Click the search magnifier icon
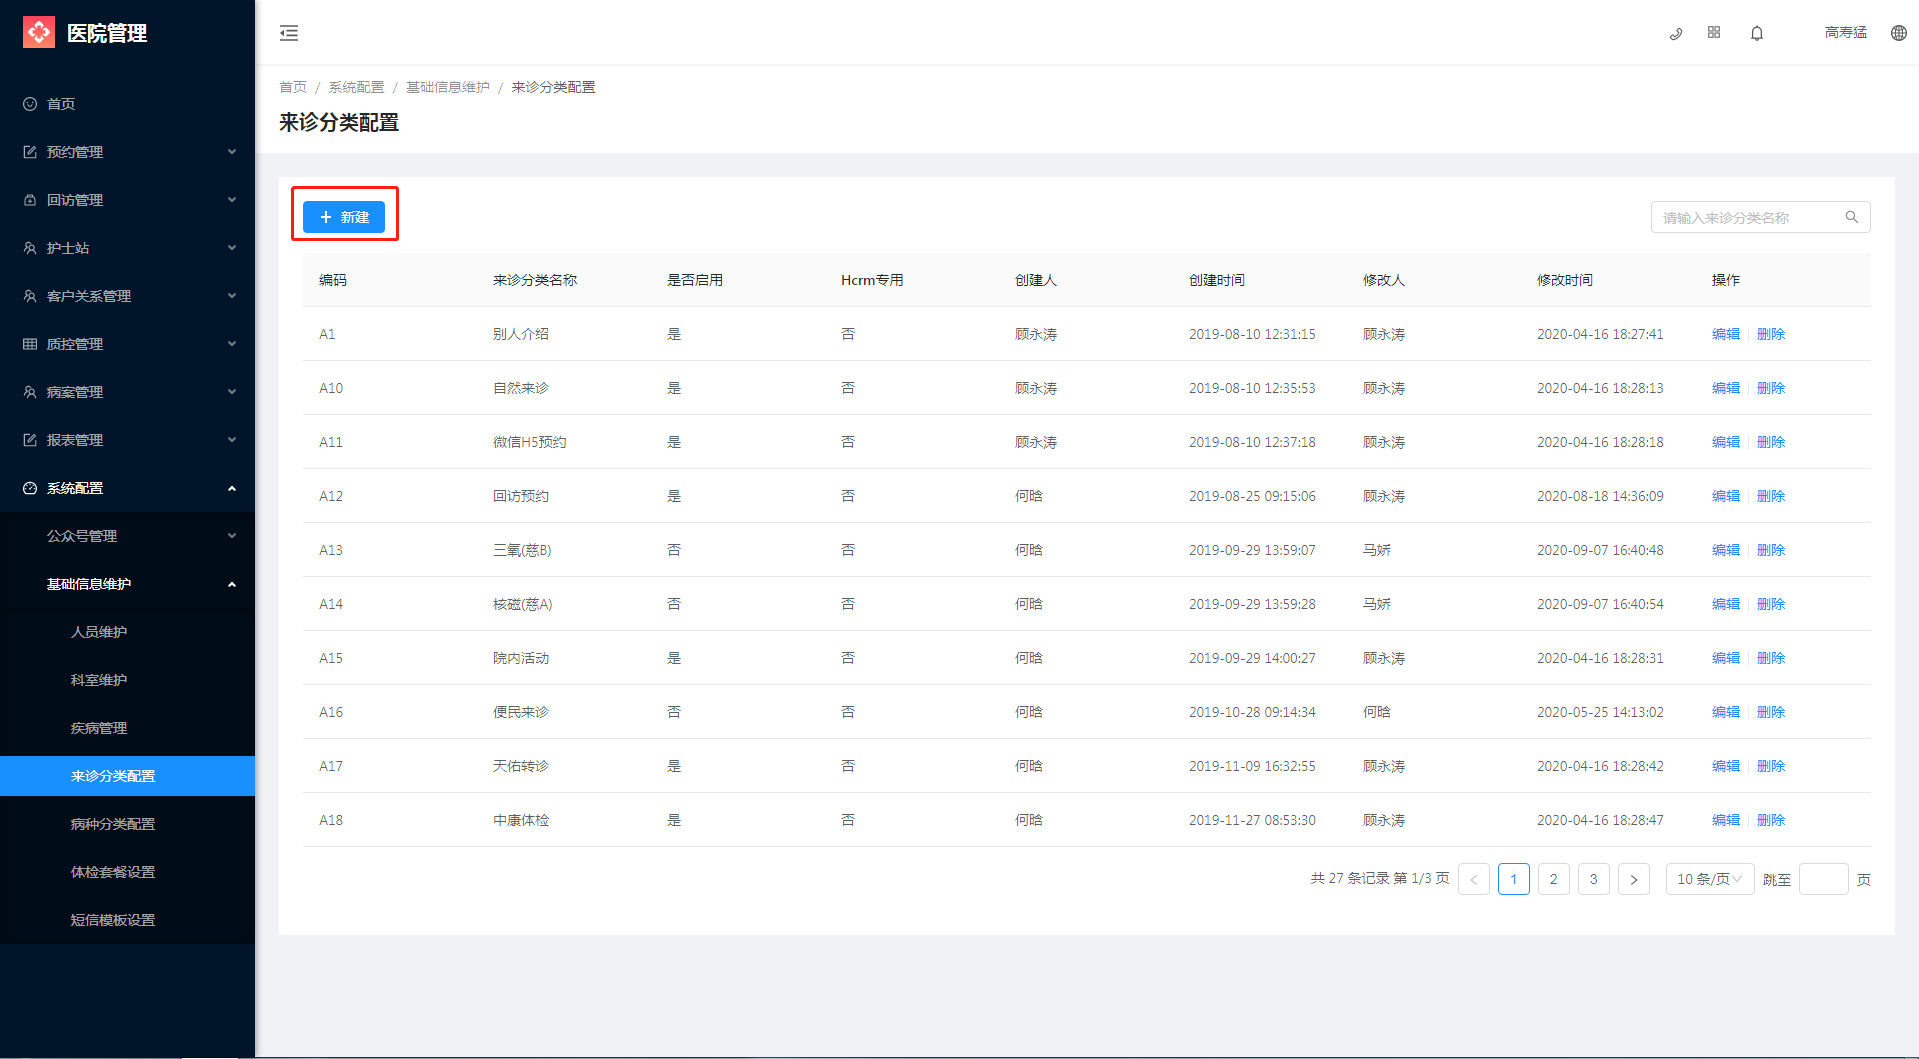This screenshot has width=1919, height=1059. click(1852, 217)
